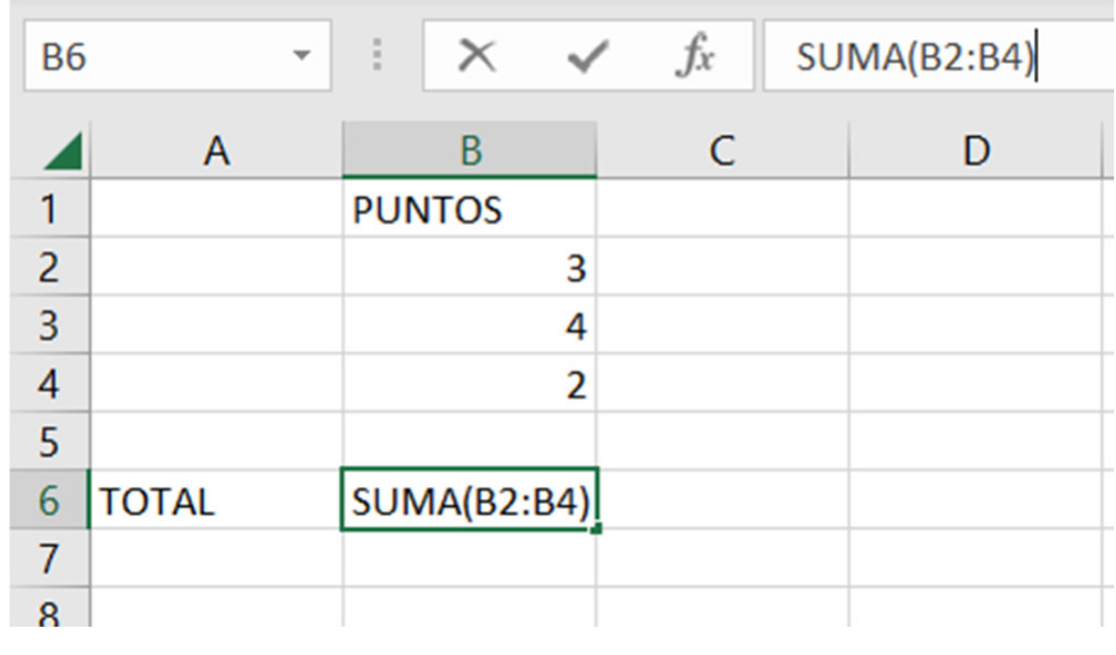Screen dimensions: 1116x655
Task: Select column A header
Action: pyautogui.click(x=216, y=151)
